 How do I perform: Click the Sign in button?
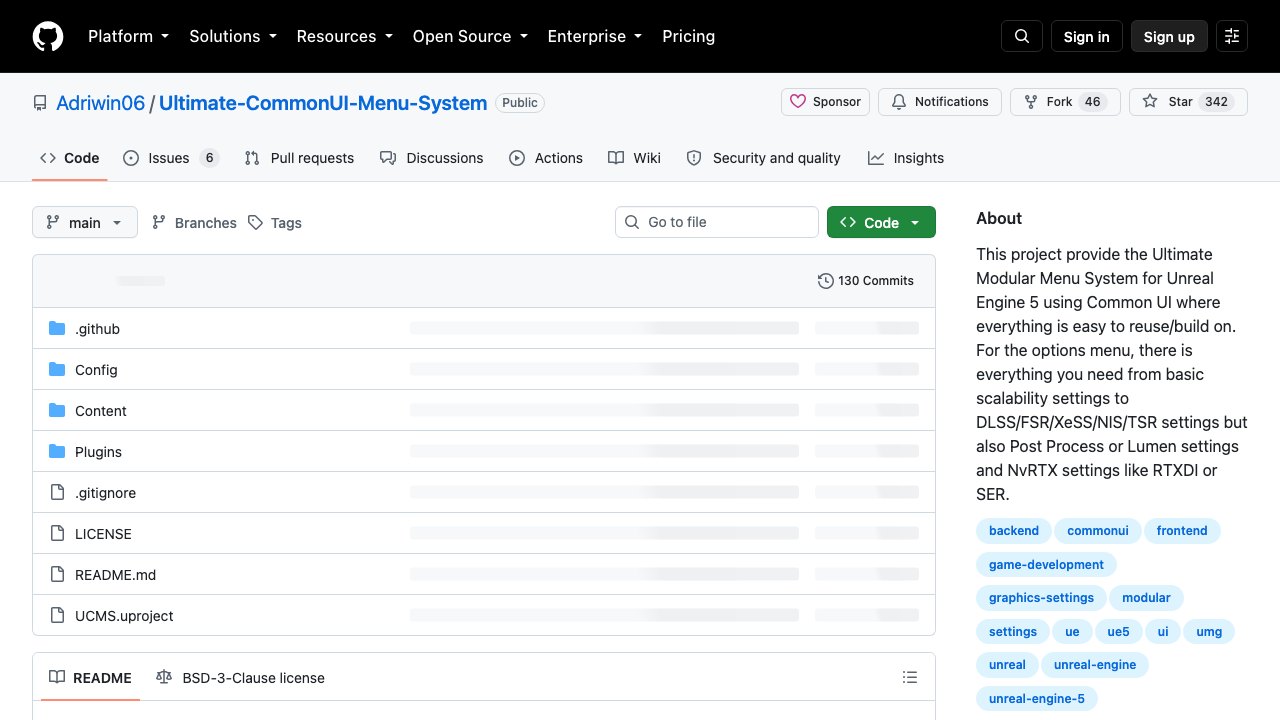1087,36
